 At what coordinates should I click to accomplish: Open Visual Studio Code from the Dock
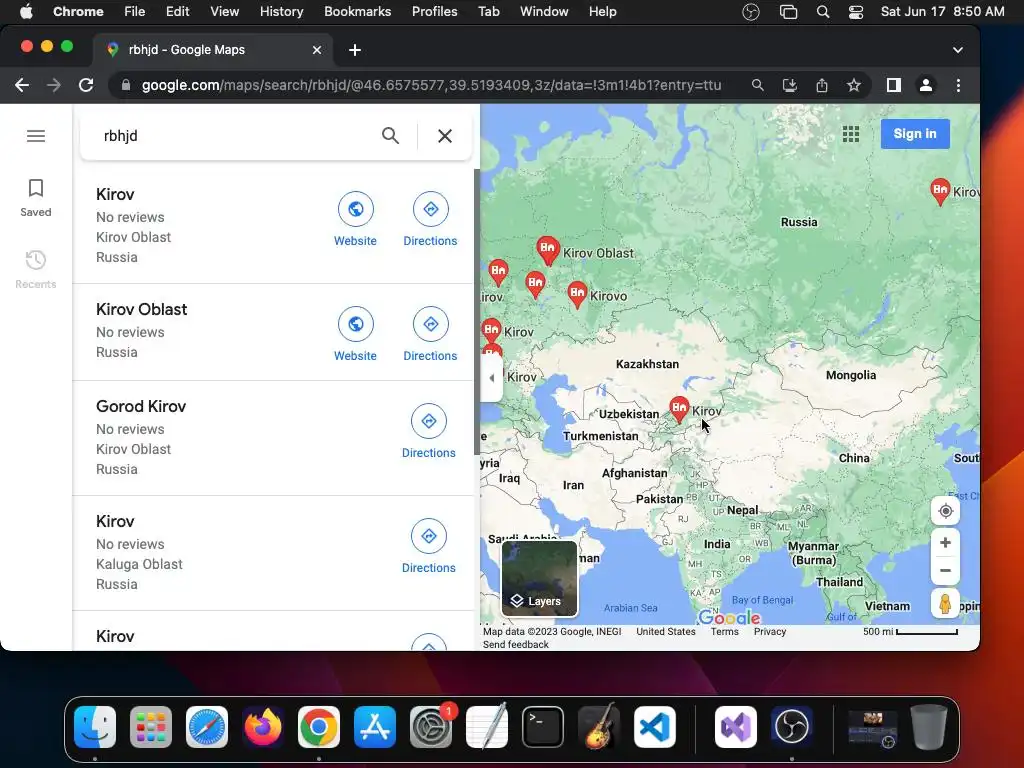pyautogui.click(x=655, y=727)
